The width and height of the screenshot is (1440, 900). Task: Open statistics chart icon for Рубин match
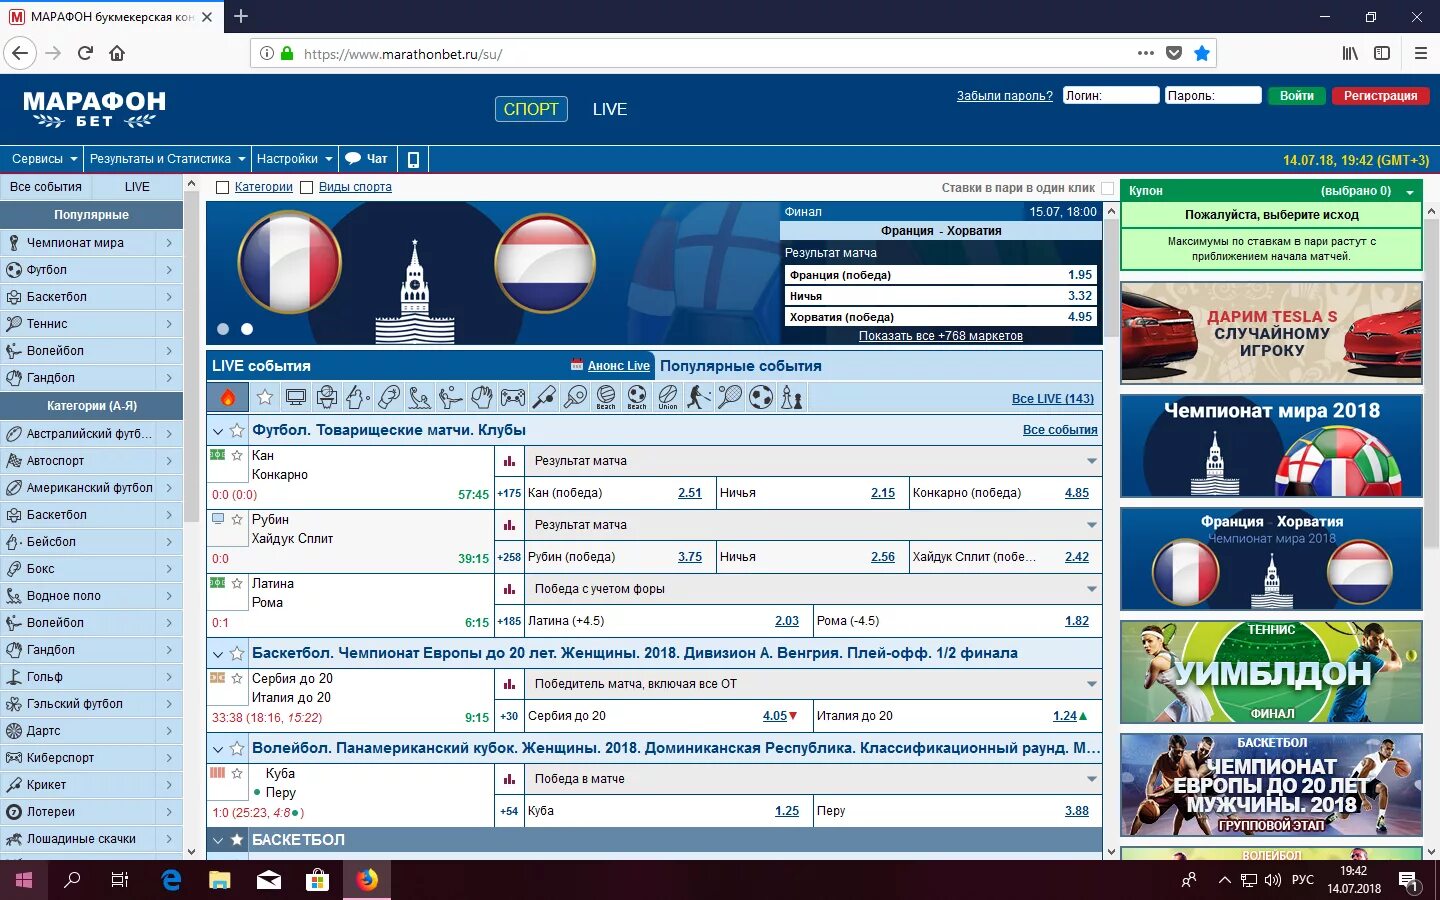coord(509,525)
